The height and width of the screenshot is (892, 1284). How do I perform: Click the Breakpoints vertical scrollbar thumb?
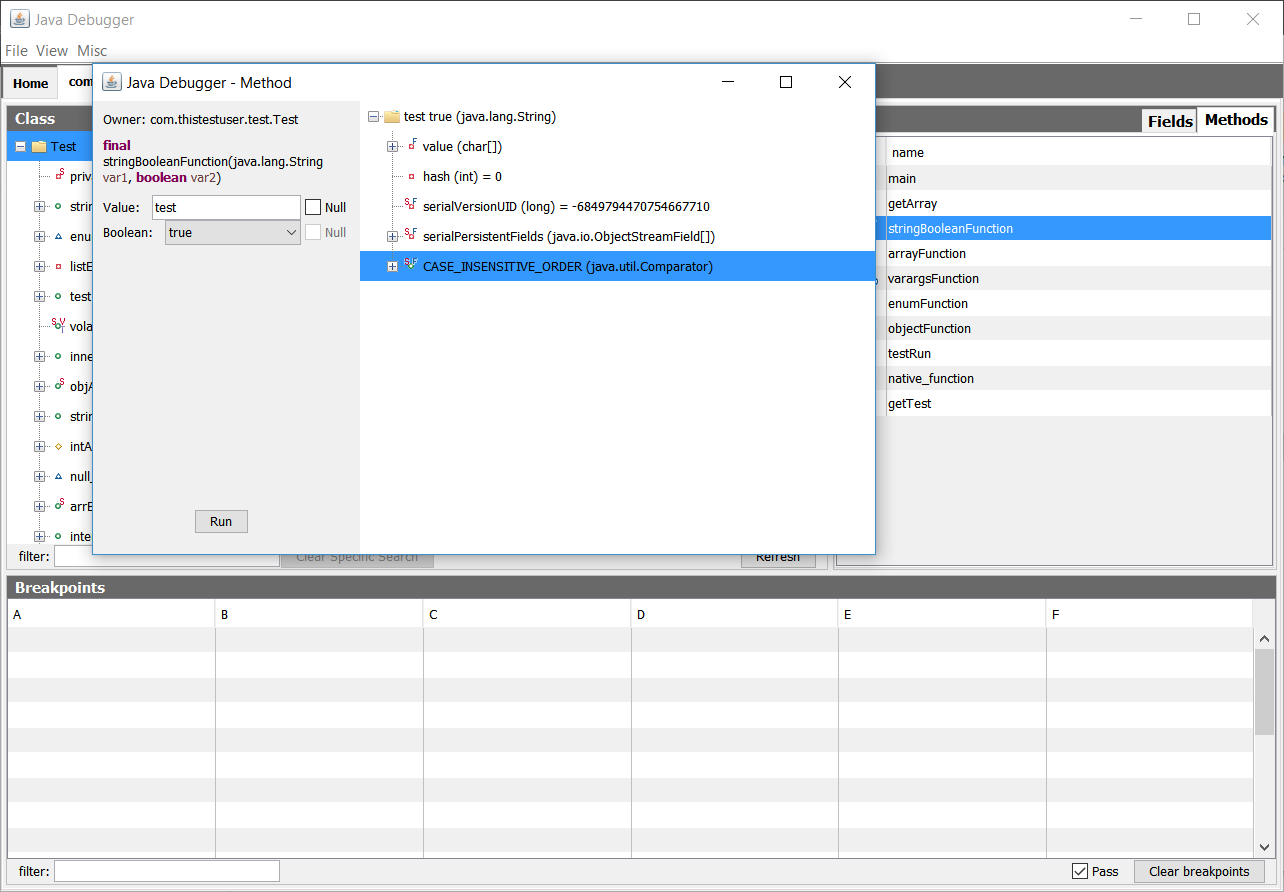click(1264, 691)
